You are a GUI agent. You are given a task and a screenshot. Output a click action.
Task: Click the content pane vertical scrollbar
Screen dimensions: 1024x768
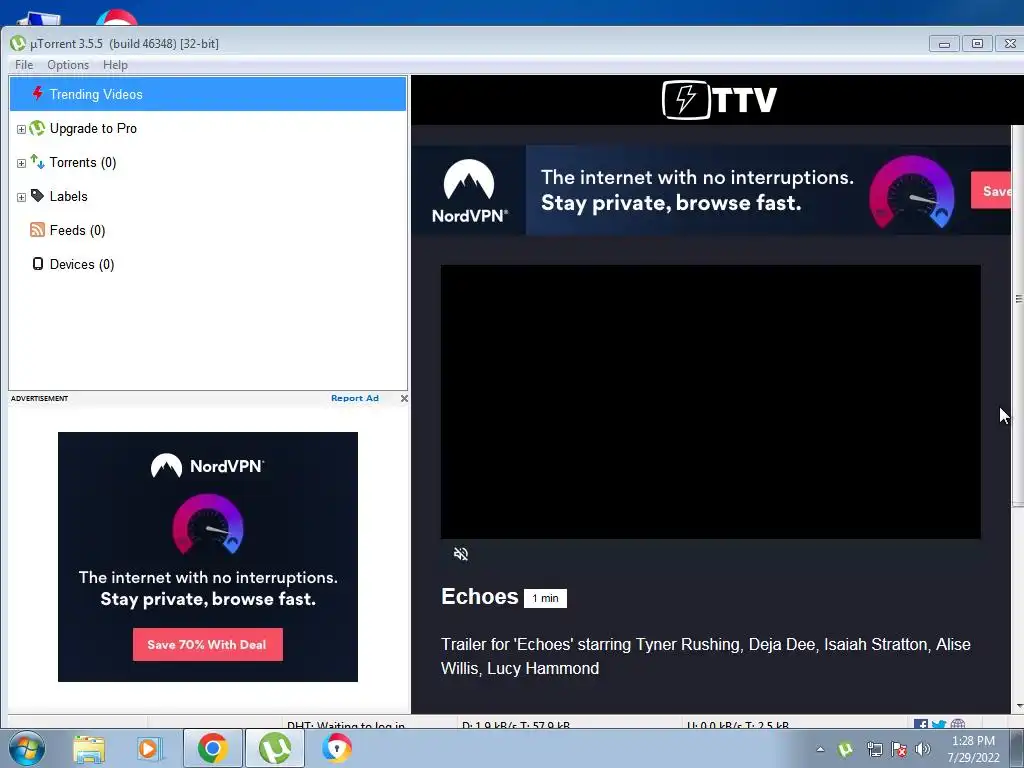click(x=1017, y=315)
